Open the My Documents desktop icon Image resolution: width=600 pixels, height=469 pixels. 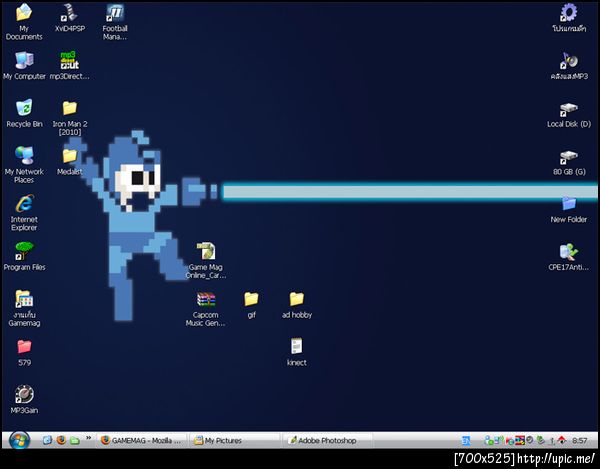[24, 21]
